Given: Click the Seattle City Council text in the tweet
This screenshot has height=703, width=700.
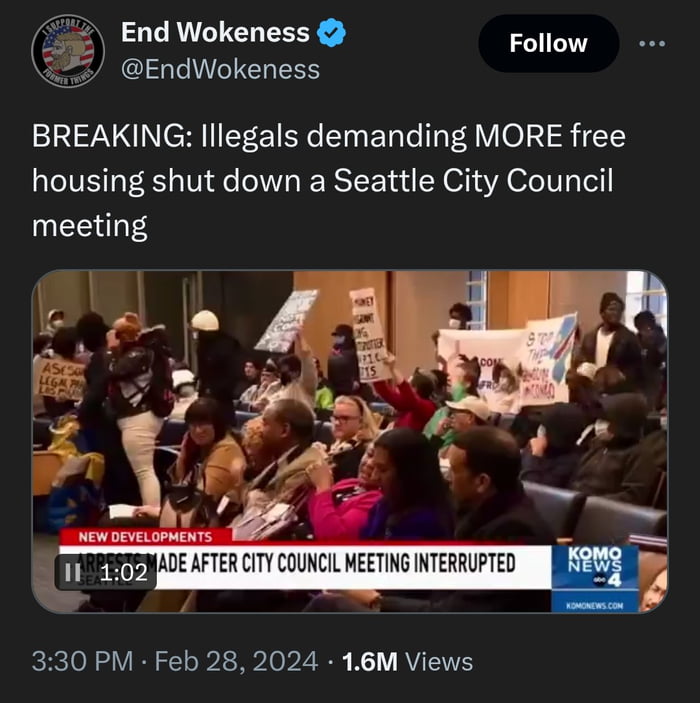Looking at the screenshot, I should (x=473, y=180).
